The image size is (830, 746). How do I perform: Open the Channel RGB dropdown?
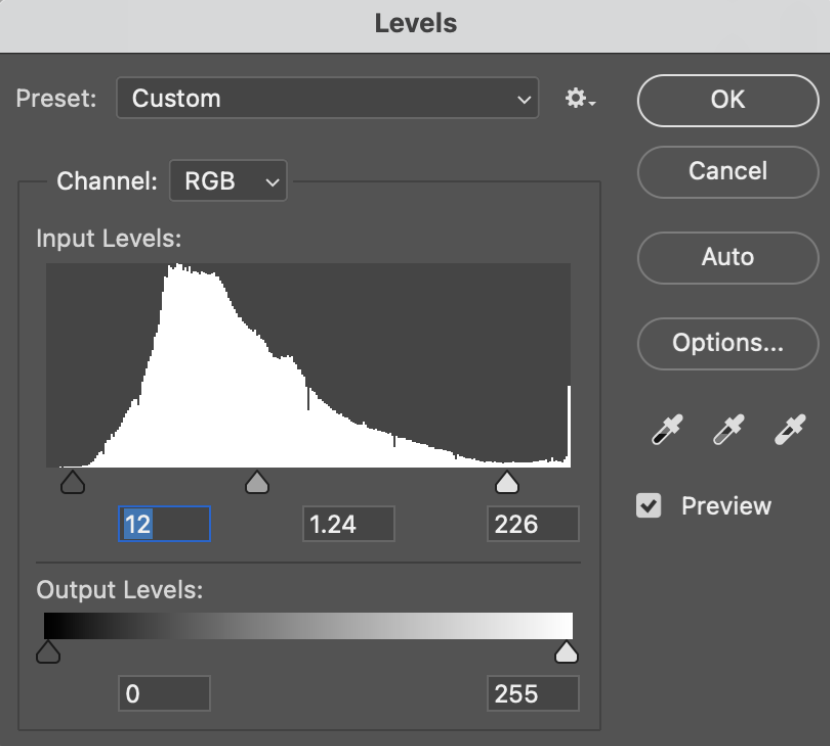pos(228,181)
